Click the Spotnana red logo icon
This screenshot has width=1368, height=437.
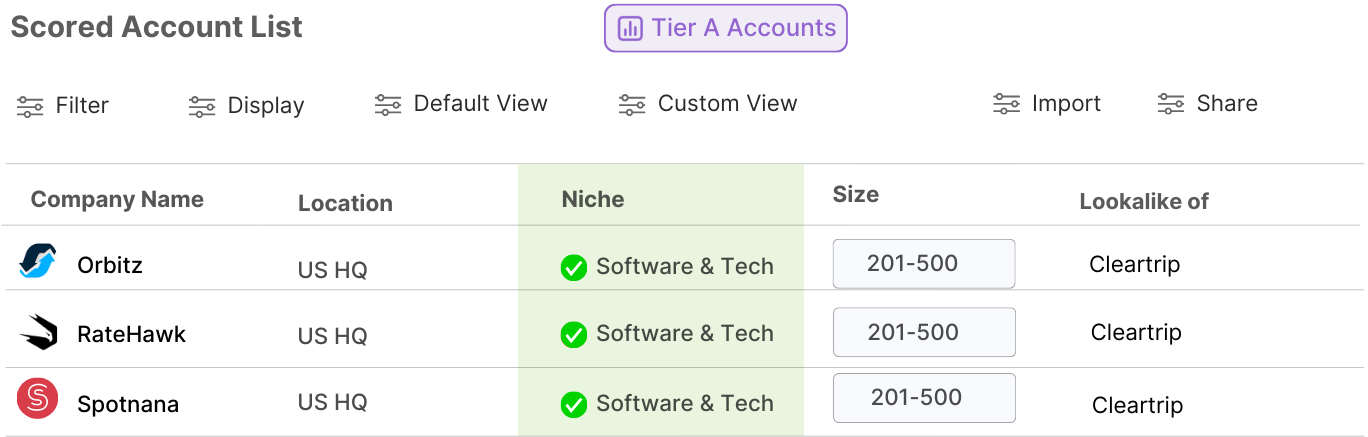38,399
